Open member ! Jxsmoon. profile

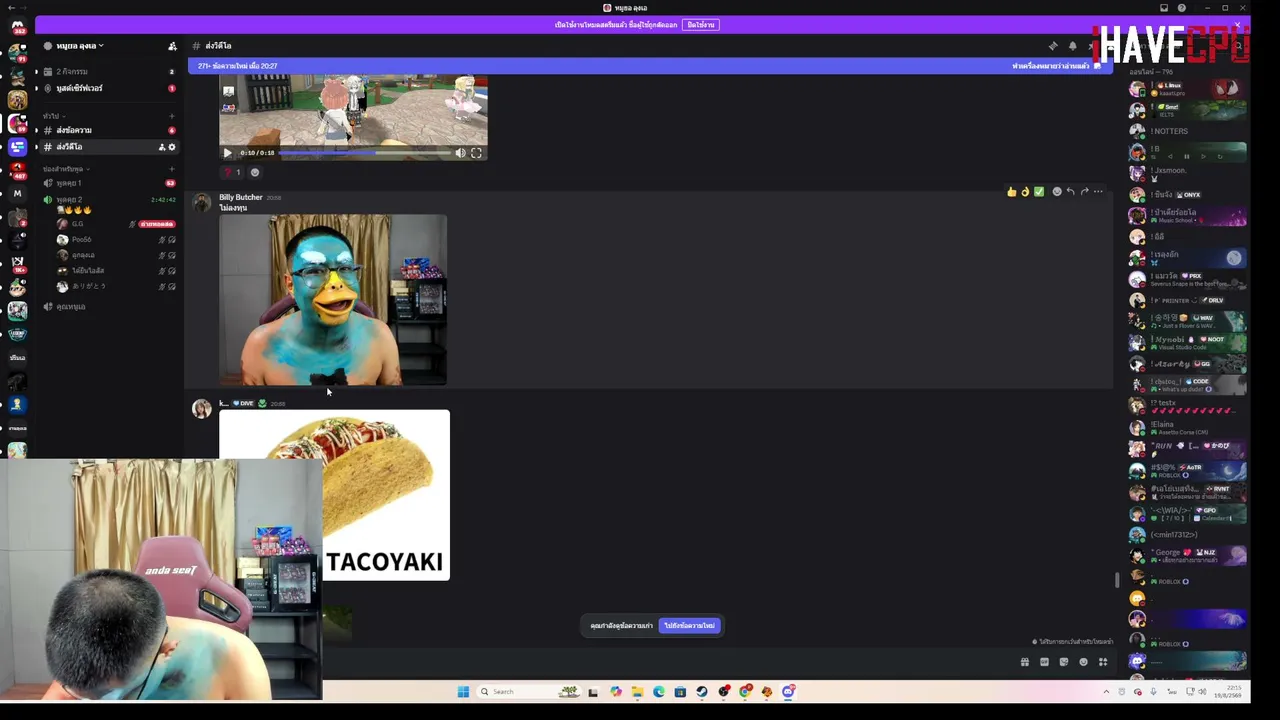click(1188, 174)
